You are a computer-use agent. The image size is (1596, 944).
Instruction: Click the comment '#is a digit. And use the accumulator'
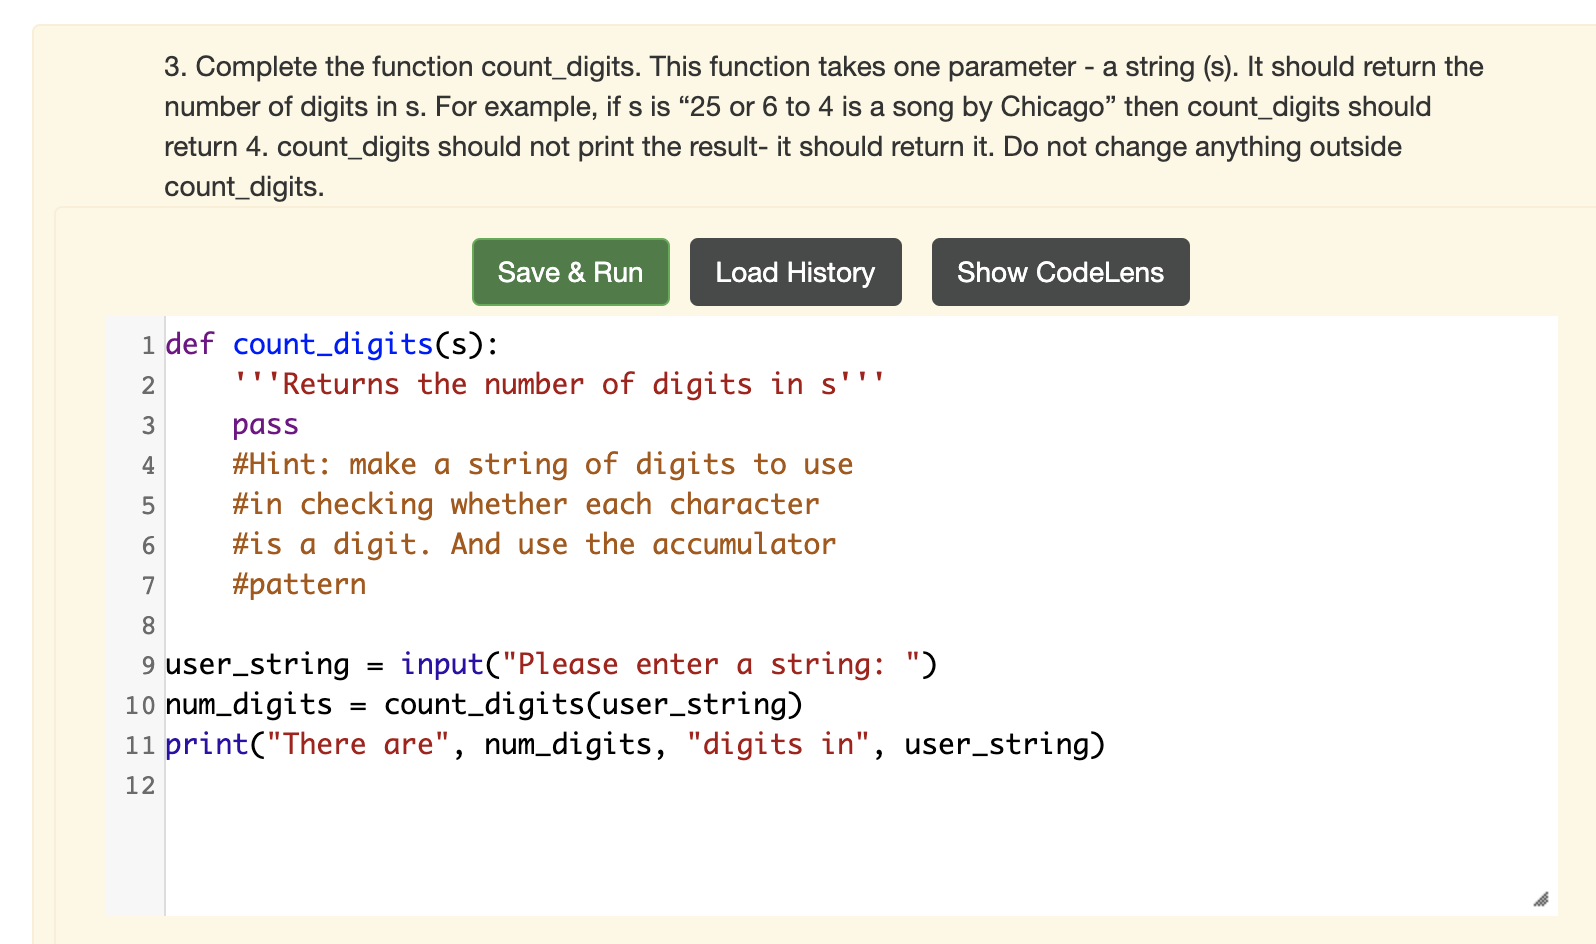tap(534, 544)
